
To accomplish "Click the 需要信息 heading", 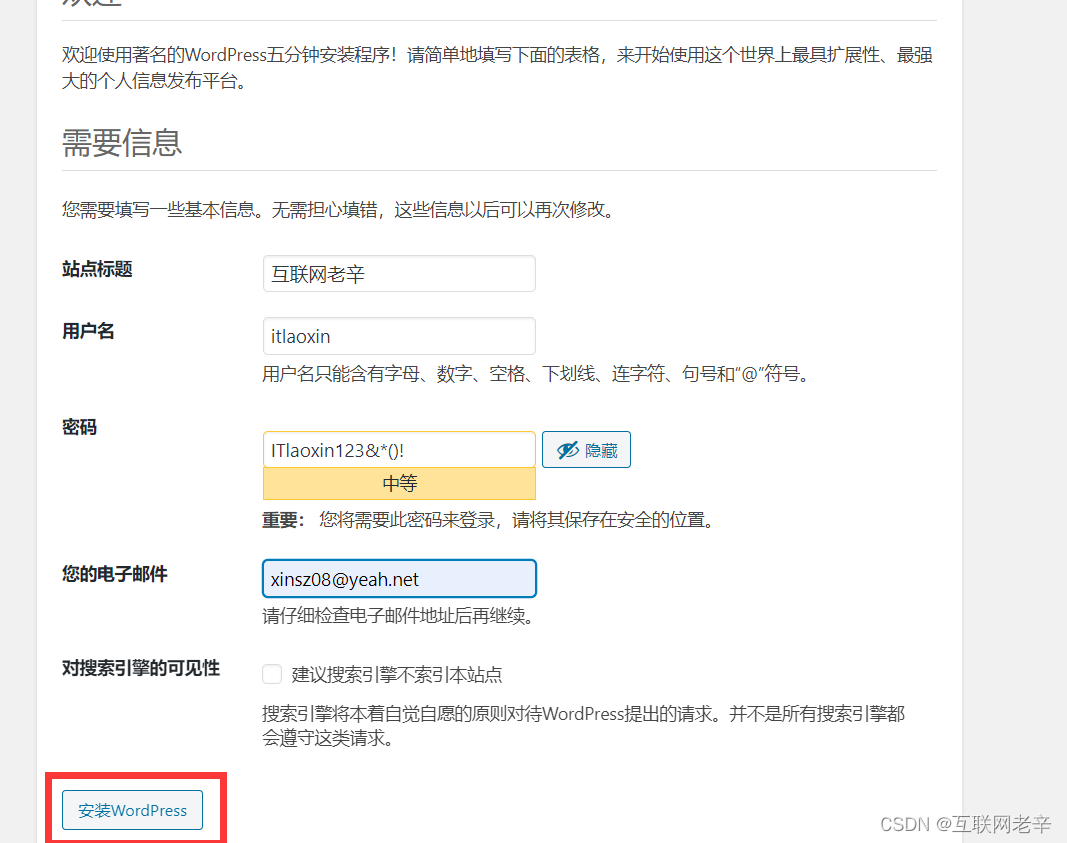I will 122,143.
